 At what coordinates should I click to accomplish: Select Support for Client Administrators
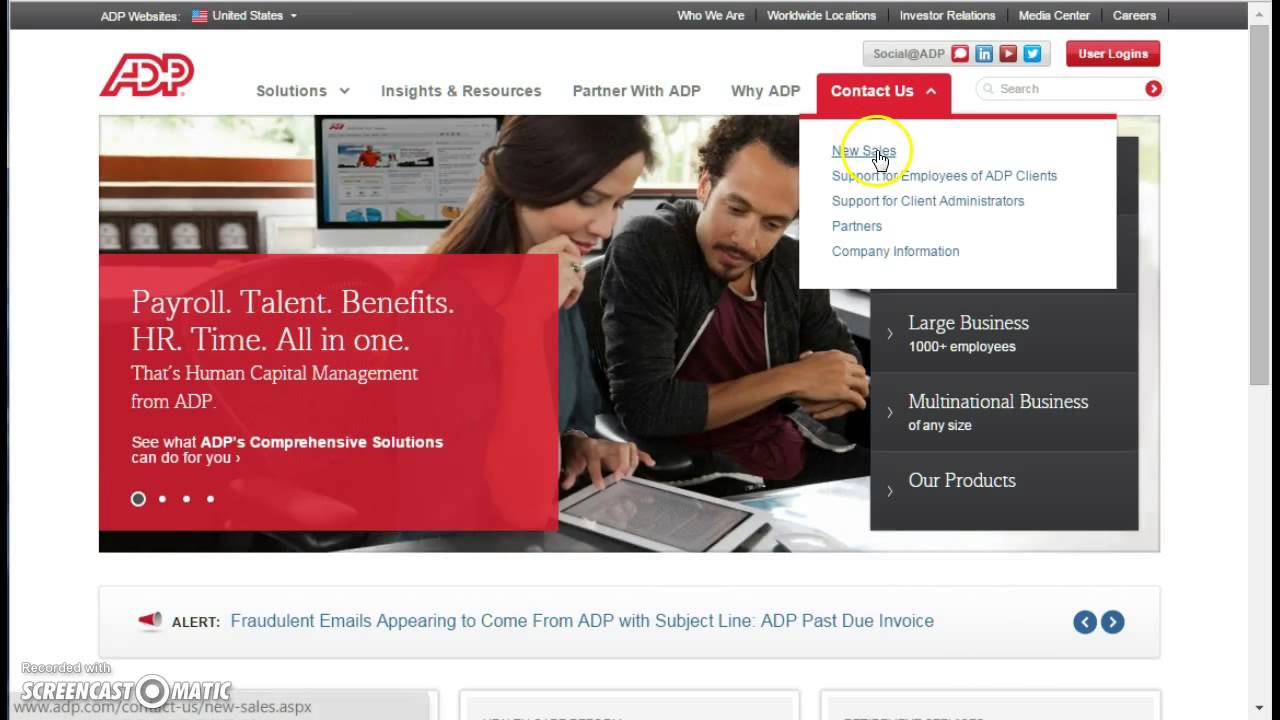tap(928, 201)
